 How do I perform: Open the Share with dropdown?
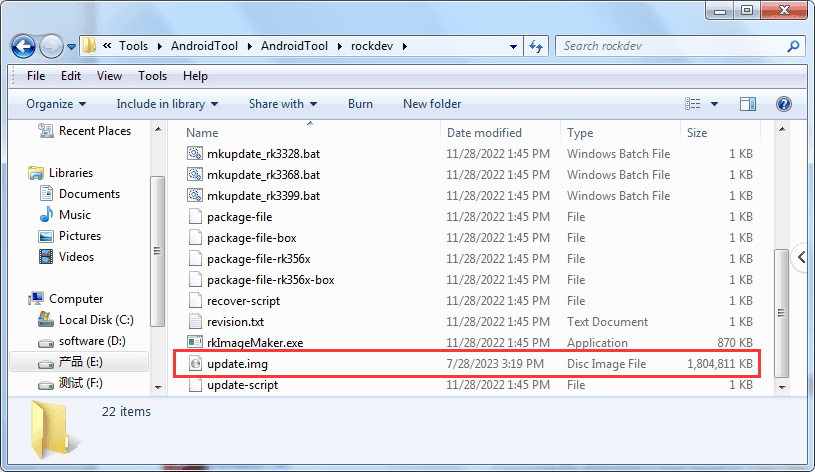pos(283,104)
